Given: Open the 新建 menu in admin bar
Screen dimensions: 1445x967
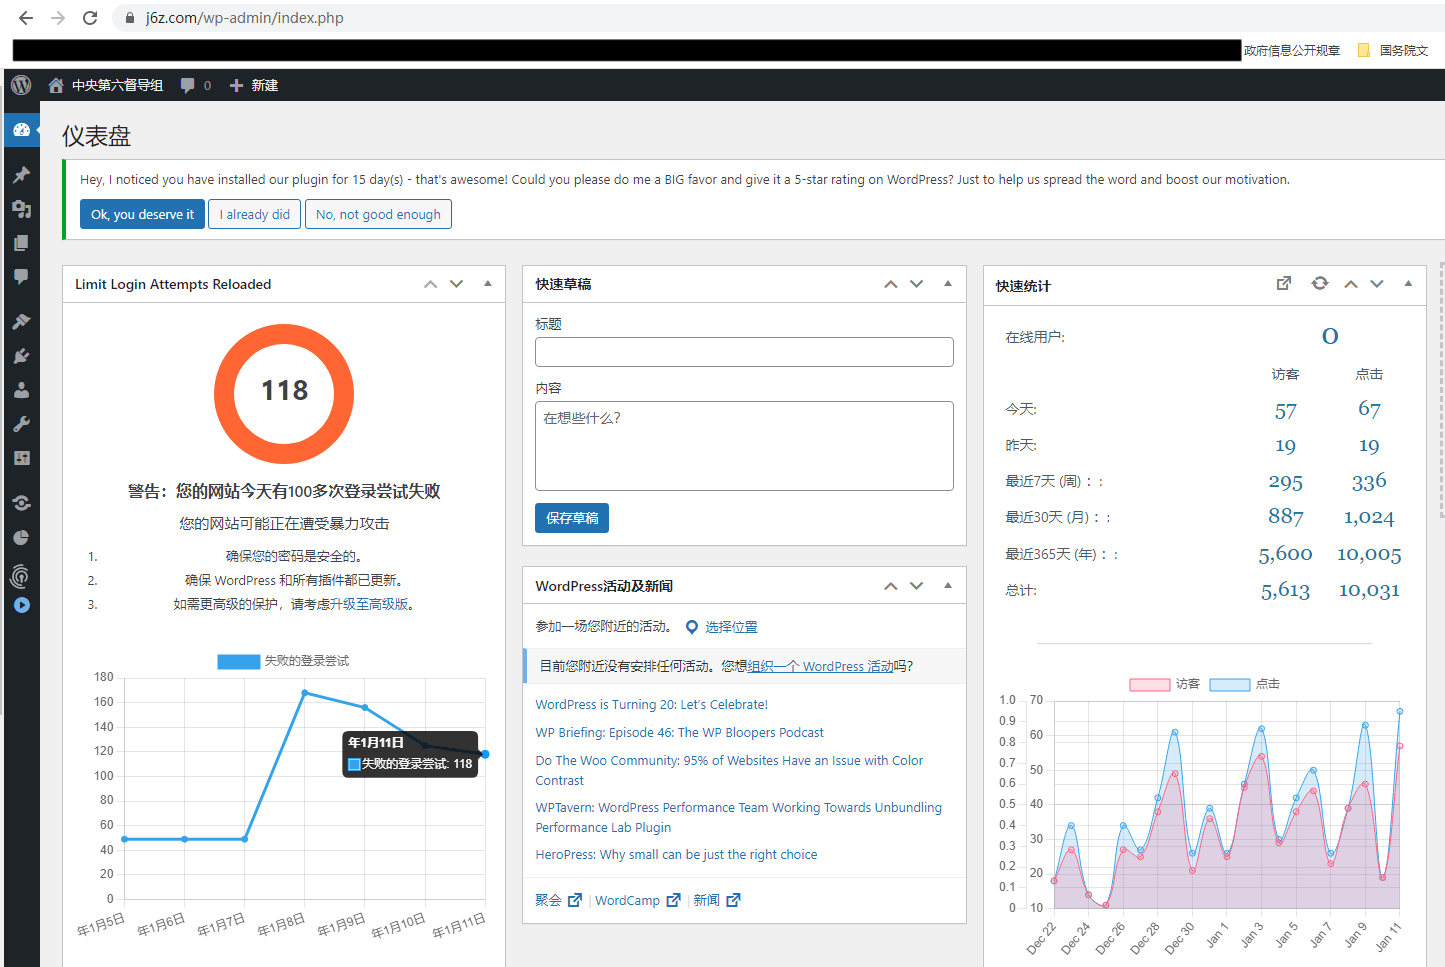Looking at the screenshot, I should (254, 85).
